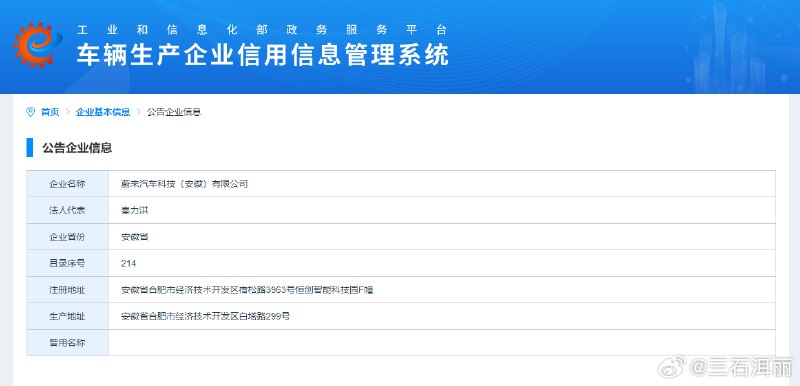Click the location pin breadcrumb icon
The height and width of the screenshot is (386, 800).
coord(31,112)
